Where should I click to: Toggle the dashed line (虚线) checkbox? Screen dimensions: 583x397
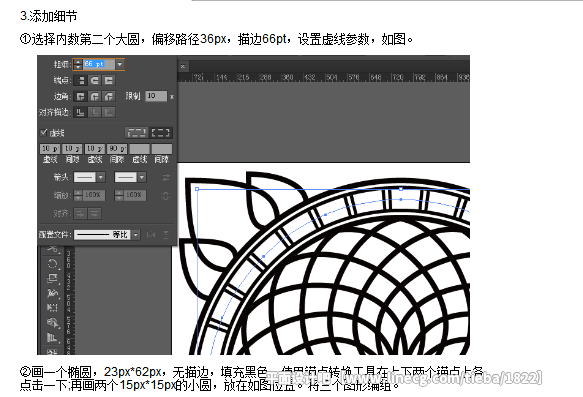[x=44, y=132]
